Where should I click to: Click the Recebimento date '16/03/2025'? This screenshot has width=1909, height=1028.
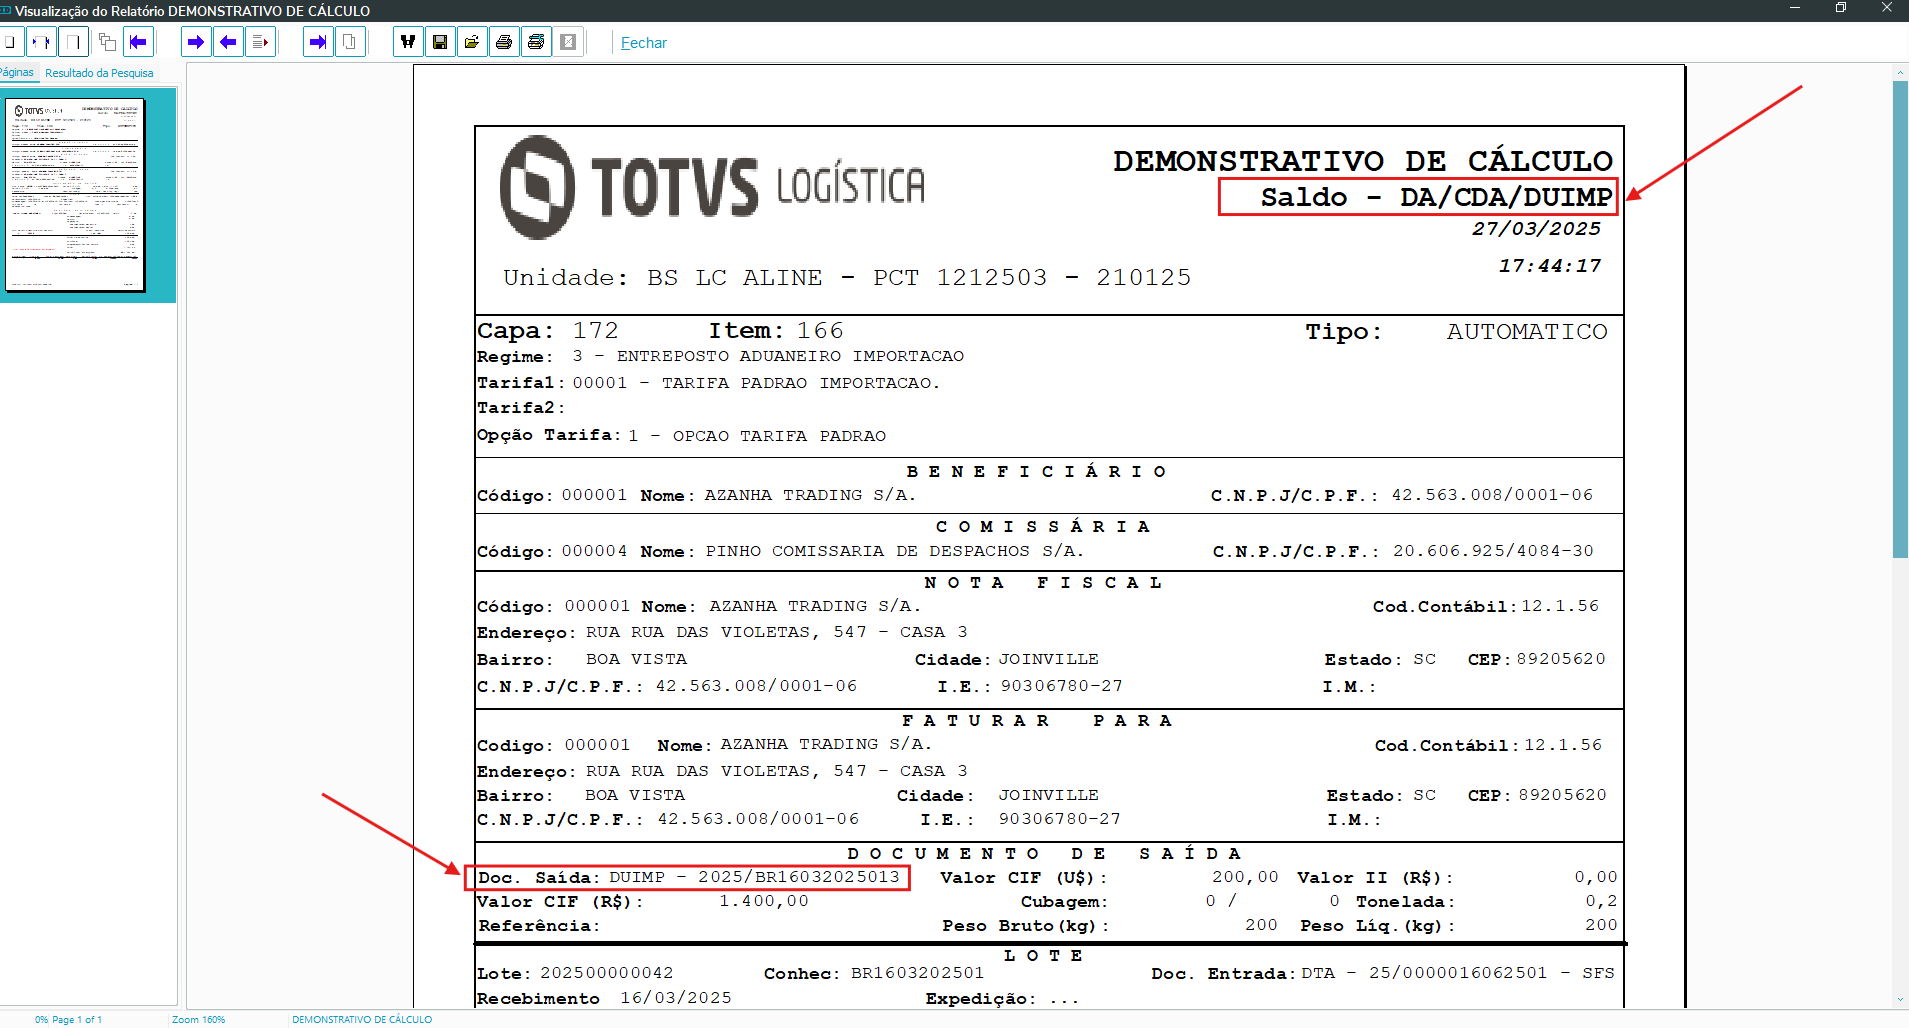676,998
